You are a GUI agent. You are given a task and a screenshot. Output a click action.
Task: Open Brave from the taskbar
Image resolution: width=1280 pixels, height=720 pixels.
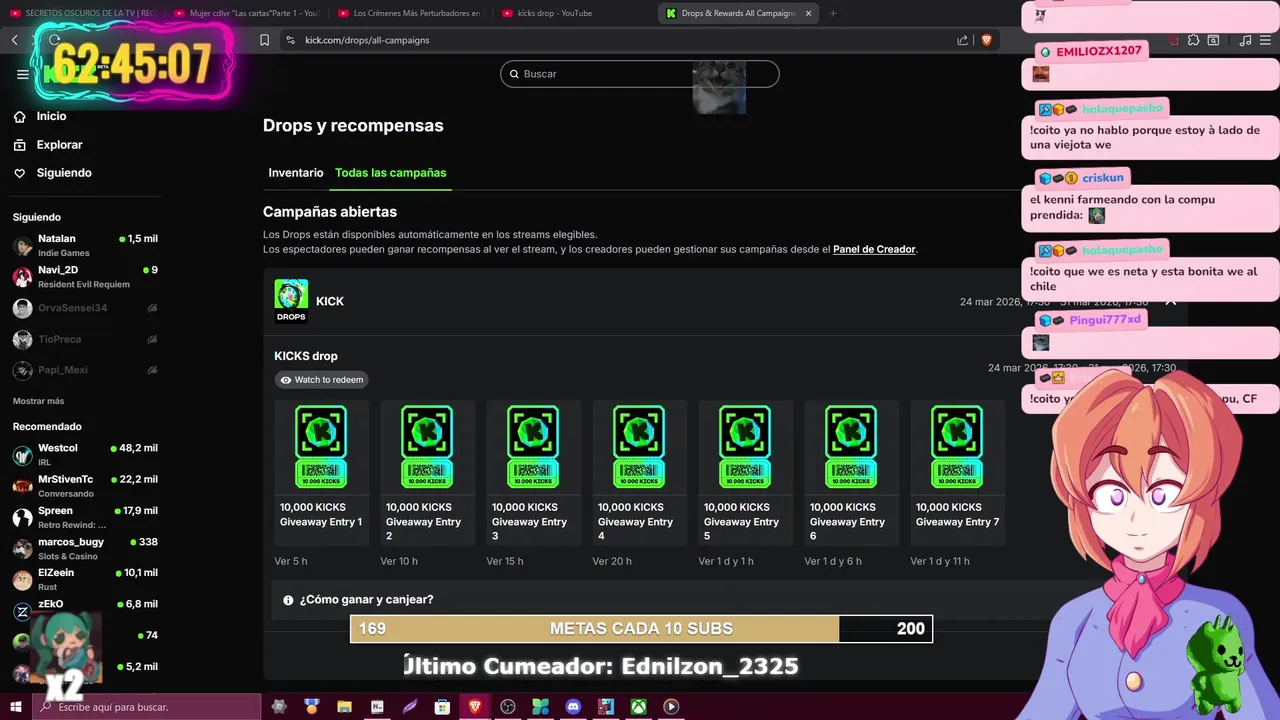(x=475, y=707)
